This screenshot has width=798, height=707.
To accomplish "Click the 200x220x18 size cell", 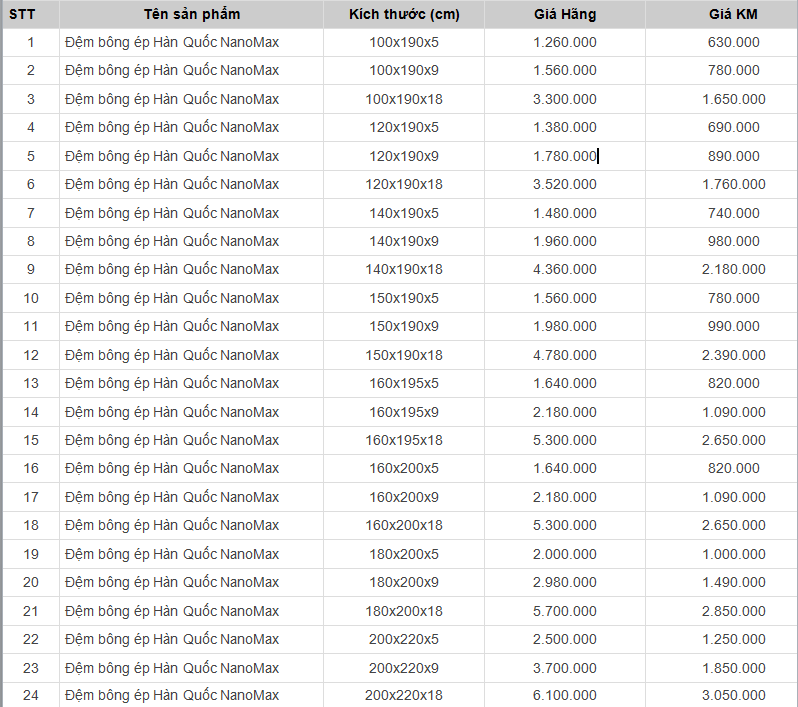I will (x=403, y=695).
